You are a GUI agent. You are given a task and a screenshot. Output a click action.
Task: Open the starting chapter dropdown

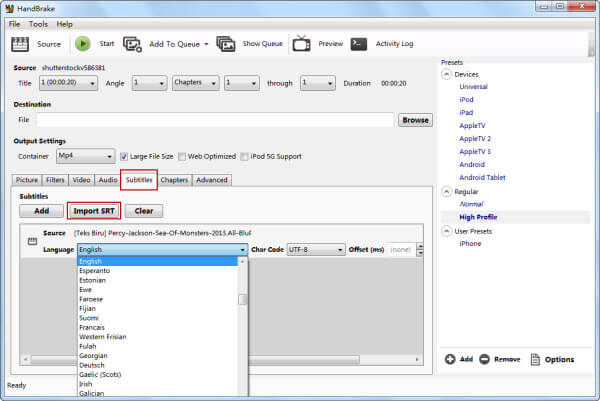click(x=241, y=83)
